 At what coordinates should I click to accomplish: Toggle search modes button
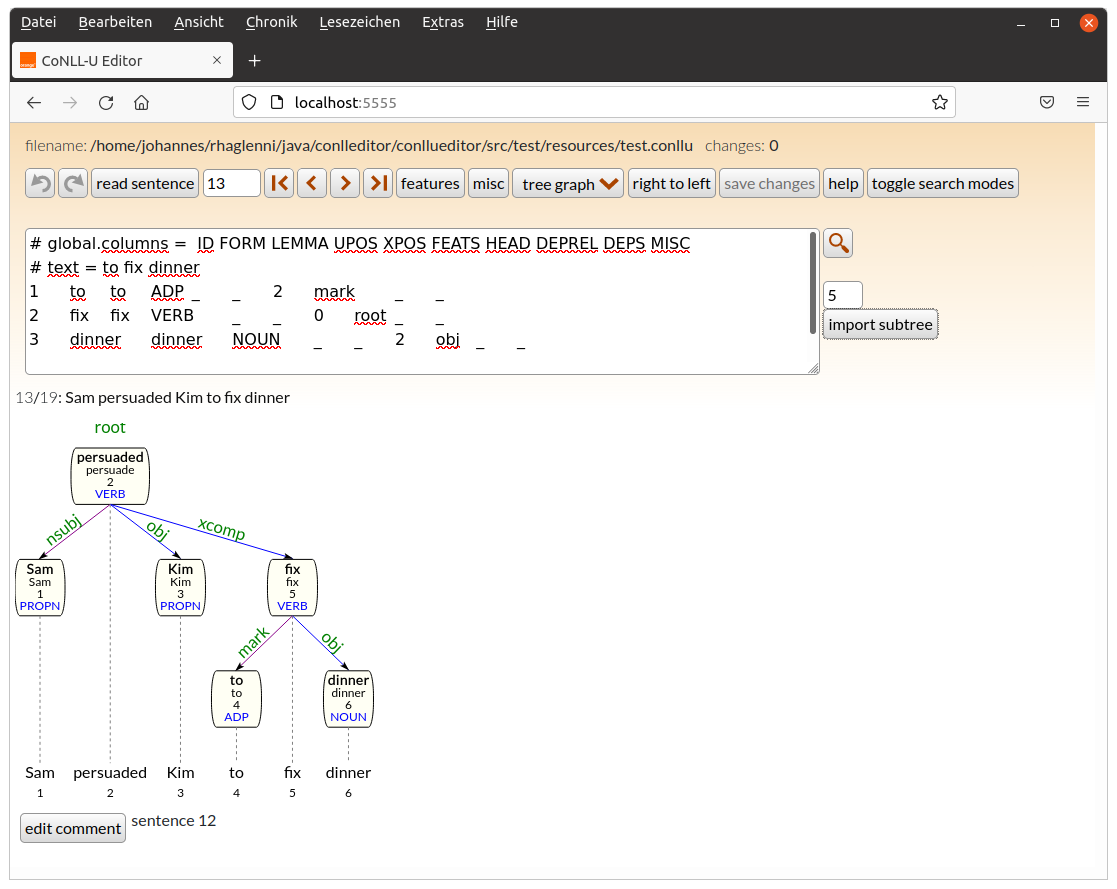tap(942, 184)
